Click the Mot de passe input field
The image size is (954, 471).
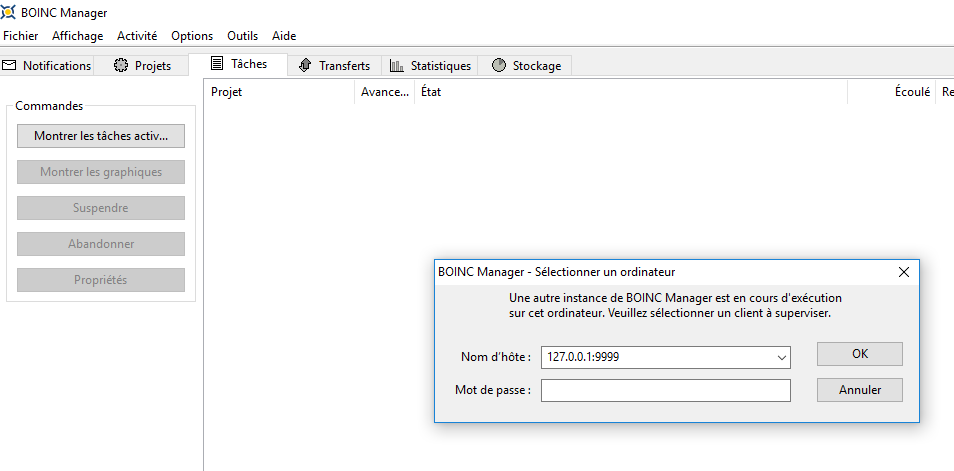(666, 391)
